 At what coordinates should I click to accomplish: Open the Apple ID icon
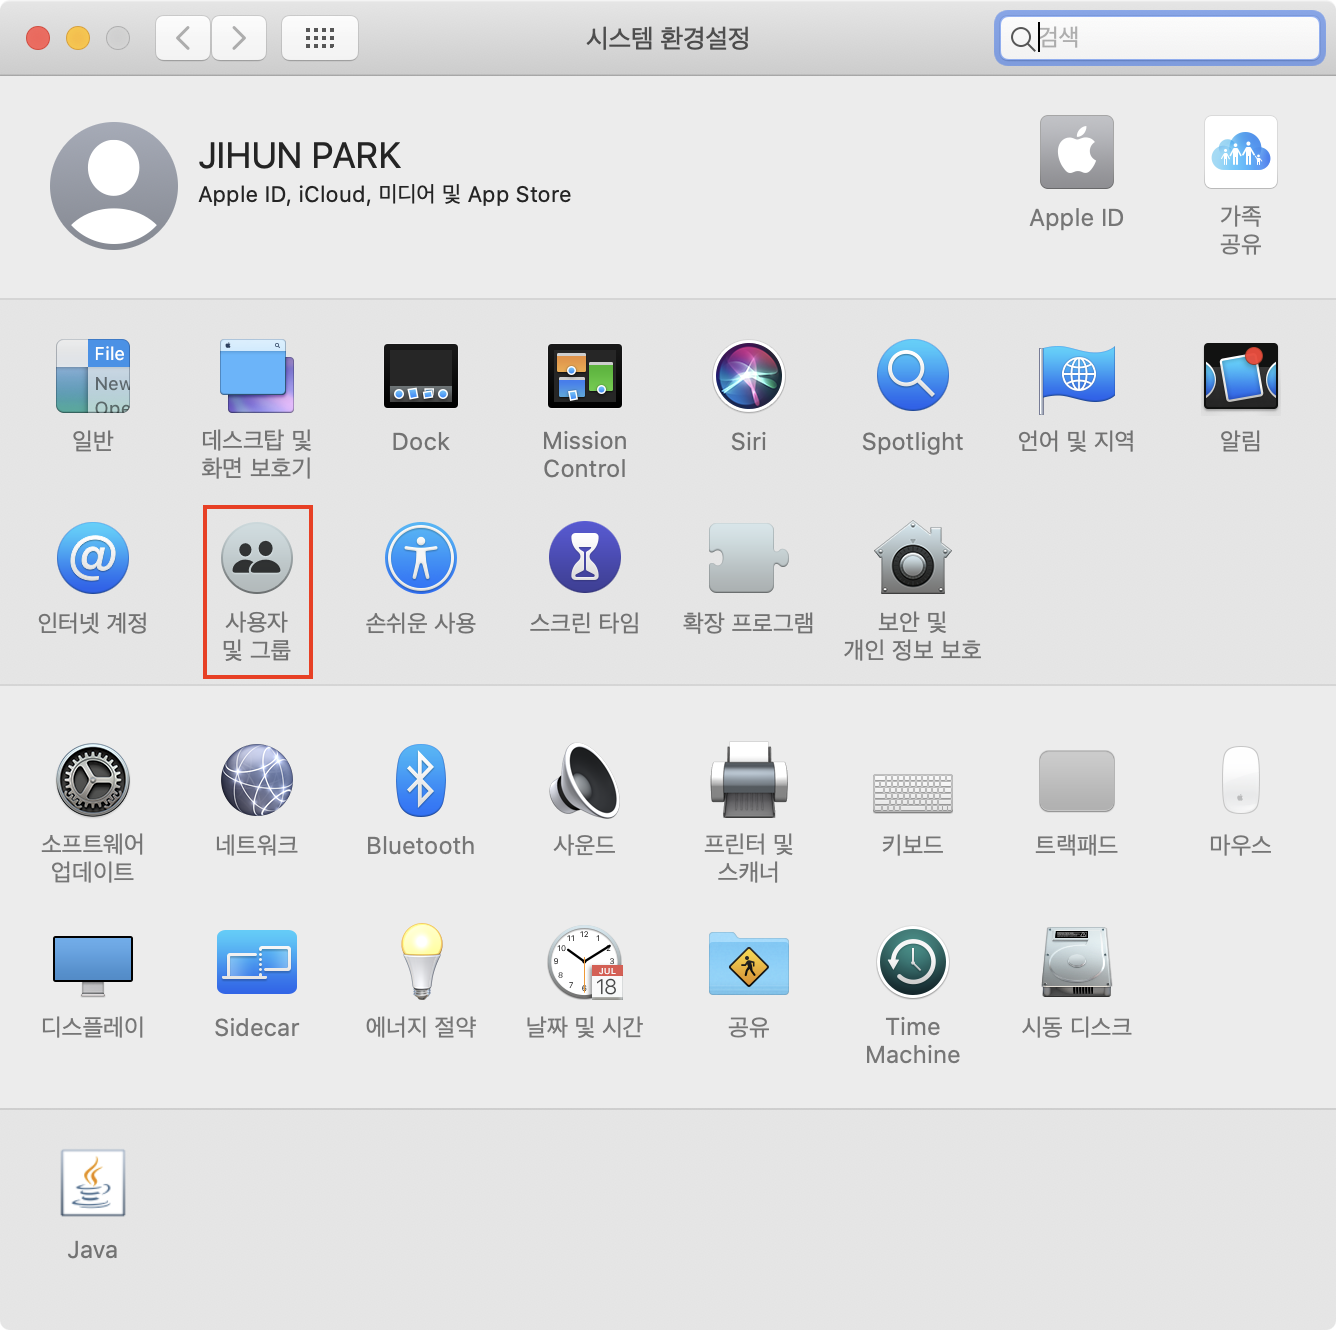click(x=1077, y=152)
